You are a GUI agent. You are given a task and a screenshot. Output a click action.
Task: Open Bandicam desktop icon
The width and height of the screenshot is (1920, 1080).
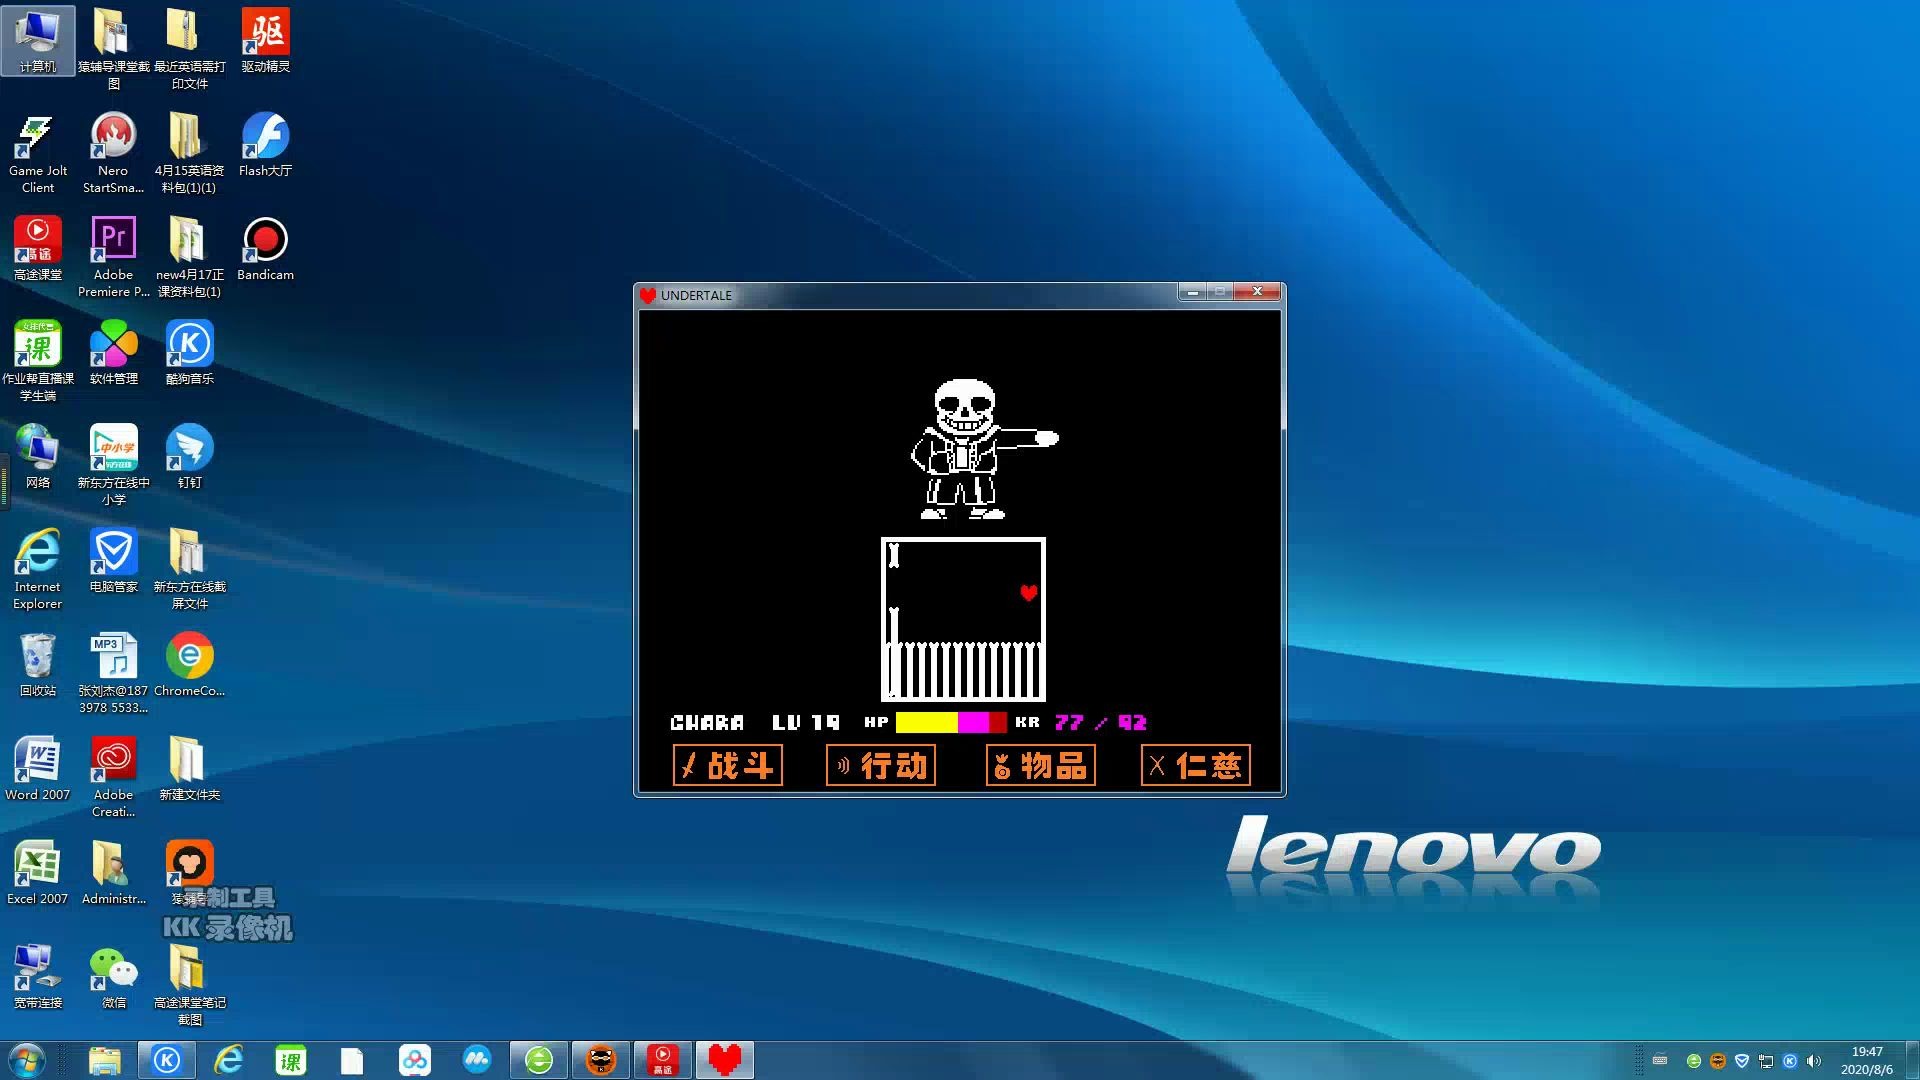(x=265, y=241)
